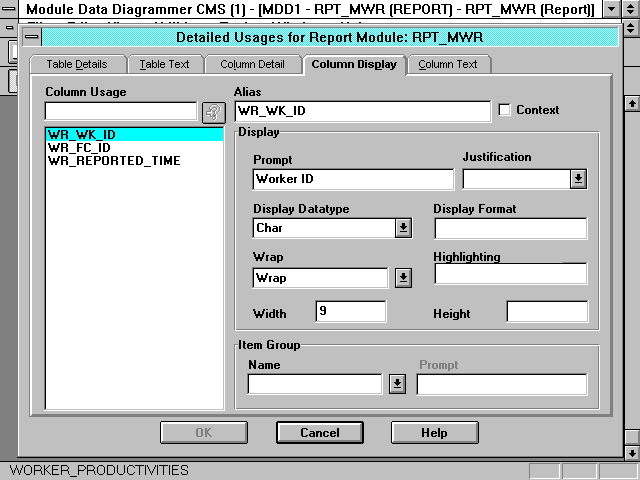Enable the Context checkbox

[x=505, y=110]
